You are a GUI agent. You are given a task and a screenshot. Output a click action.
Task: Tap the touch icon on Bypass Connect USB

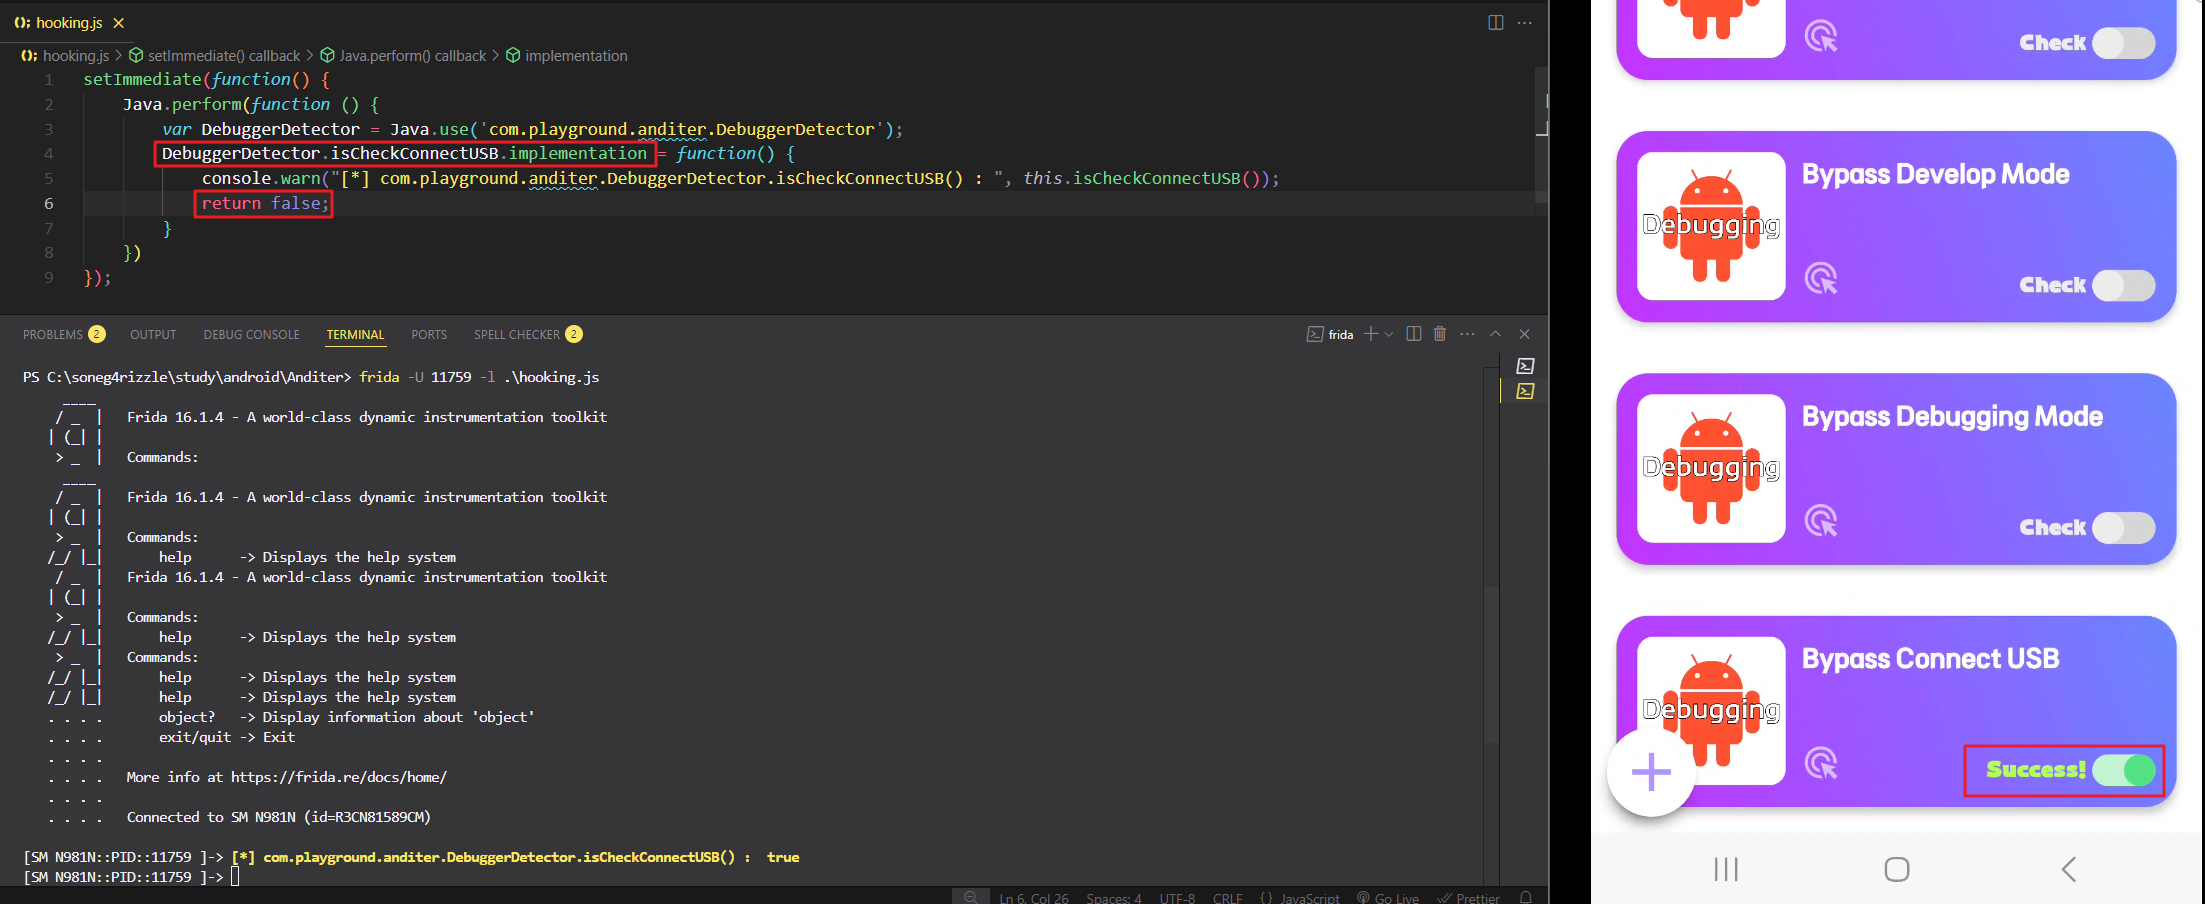(1821, 763)
